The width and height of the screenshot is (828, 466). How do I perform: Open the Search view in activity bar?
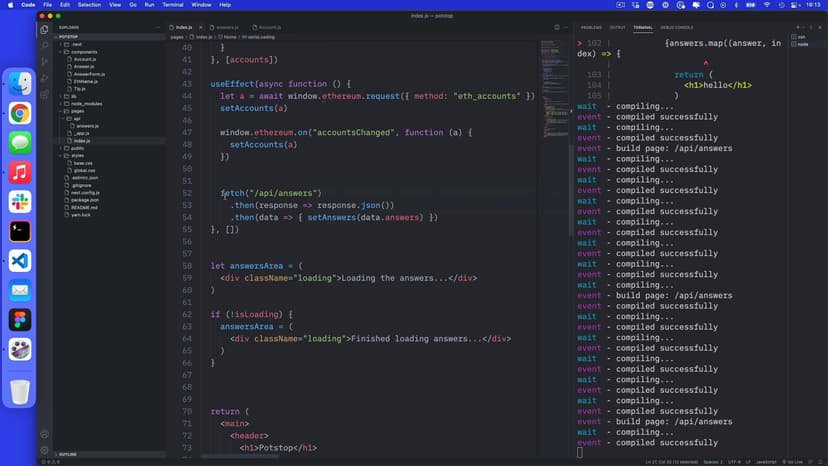44,45
